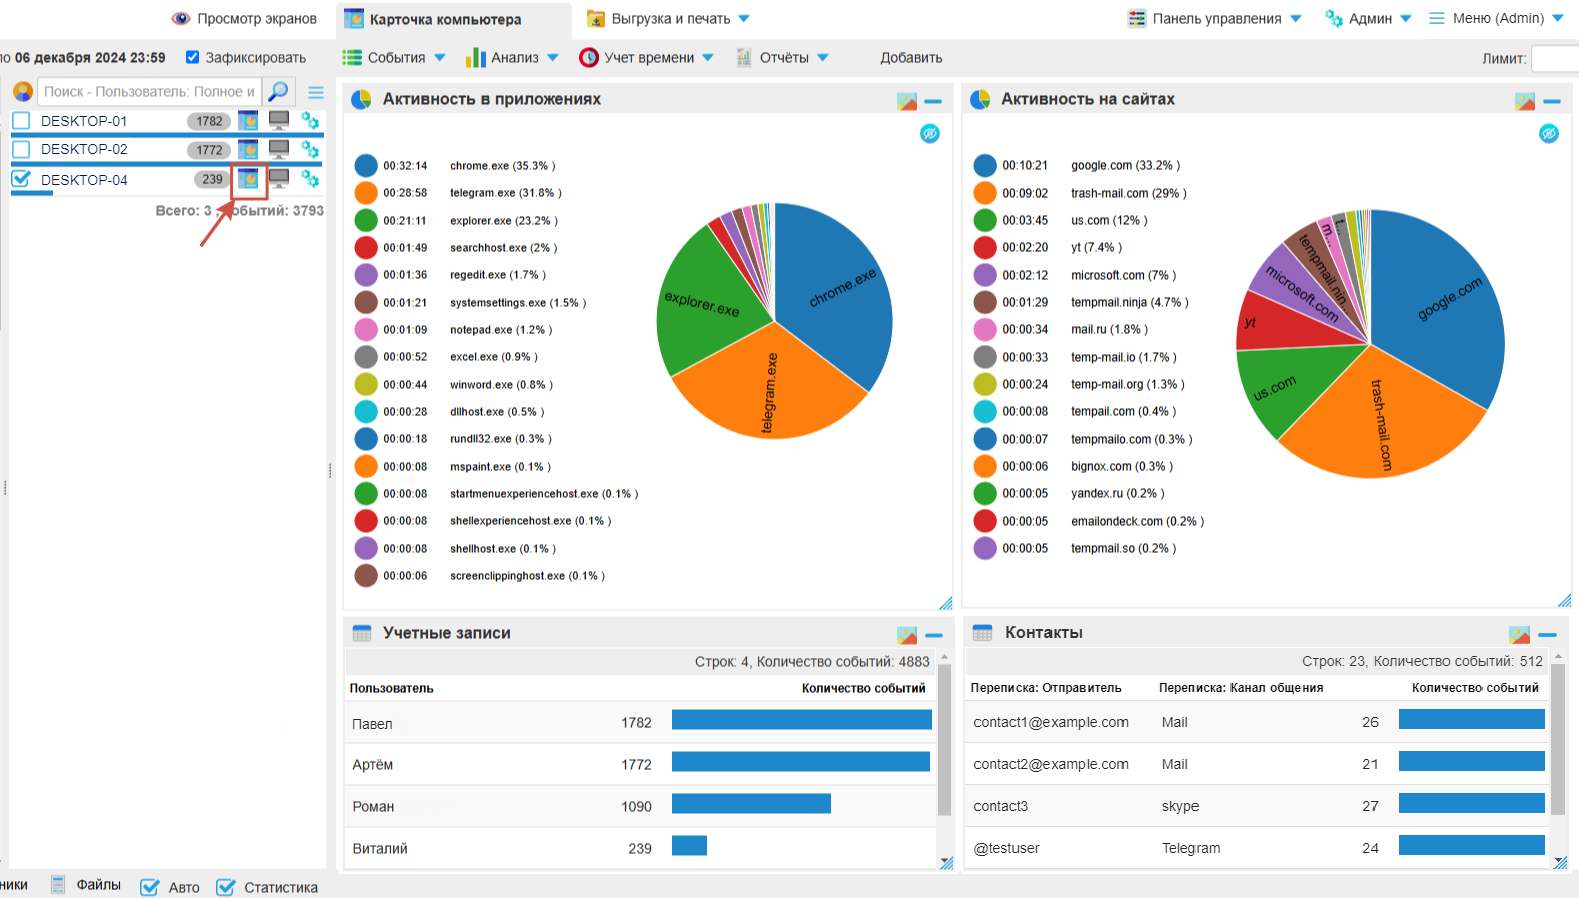
Task: Click monitor icon next to DESKTOP-01
Action: pos(279,121)
